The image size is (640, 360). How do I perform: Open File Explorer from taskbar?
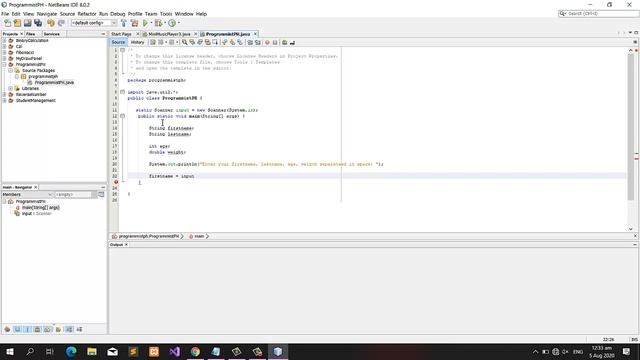pyautogui.click(x=92, y=351)
